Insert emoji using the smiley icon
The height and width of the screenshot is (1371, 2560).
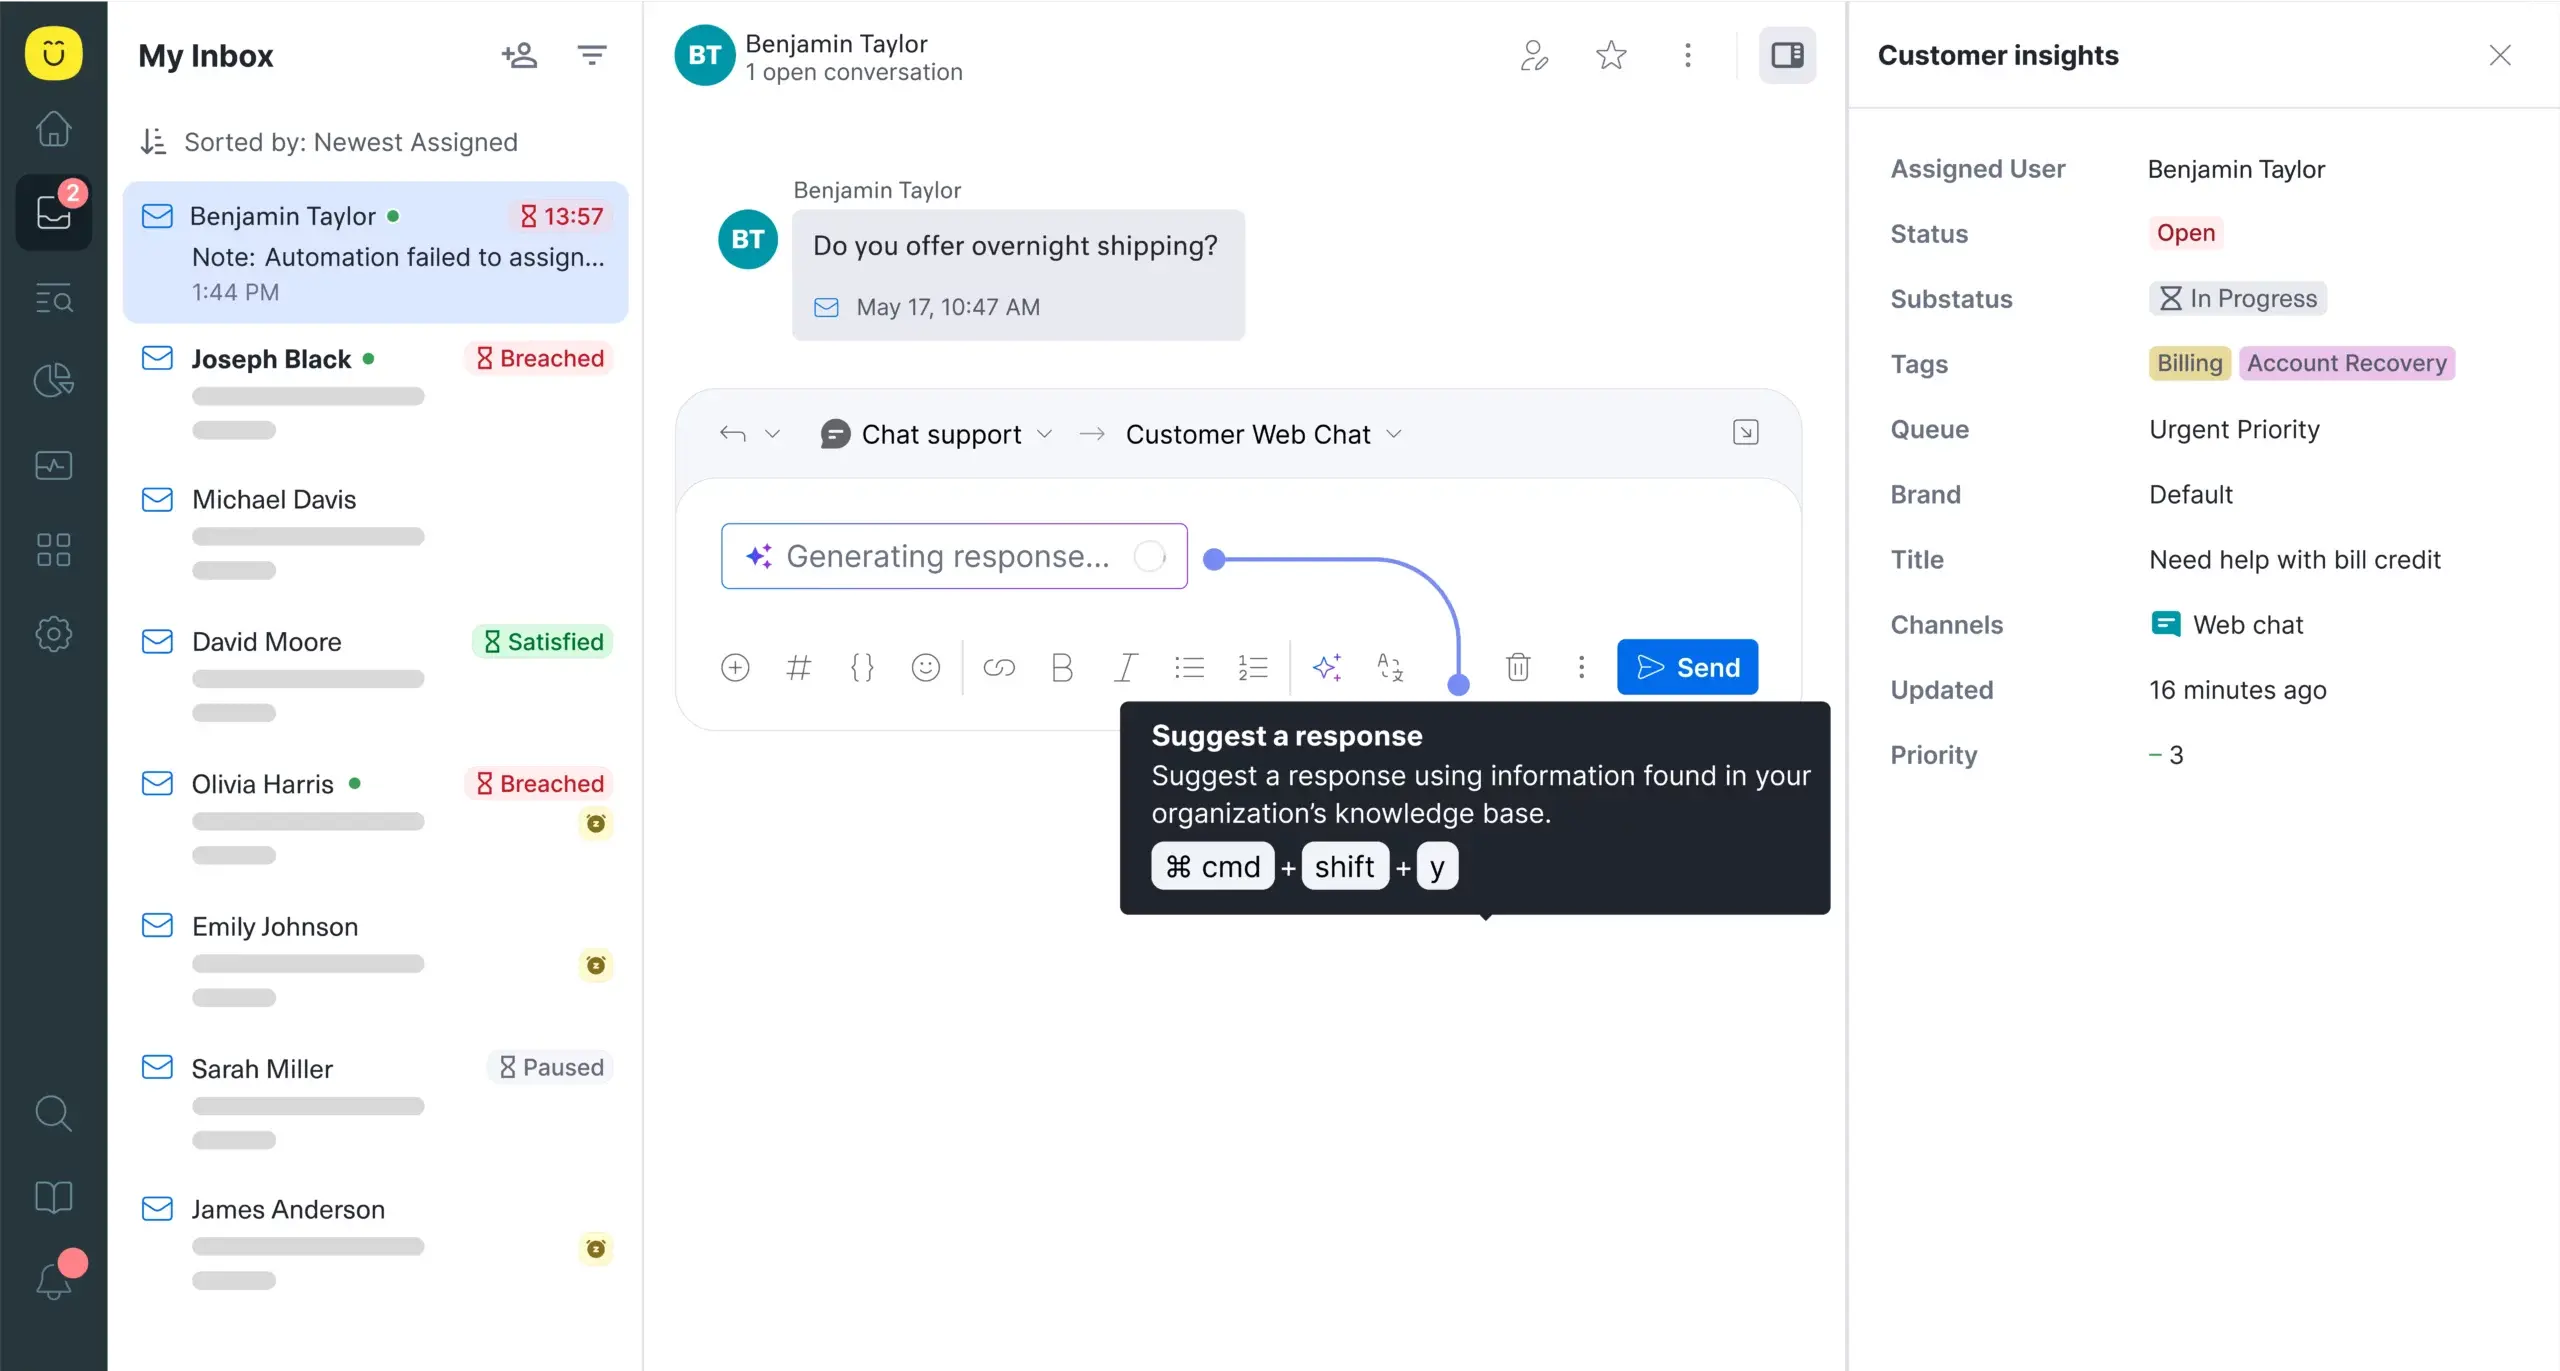click(926, 667)
